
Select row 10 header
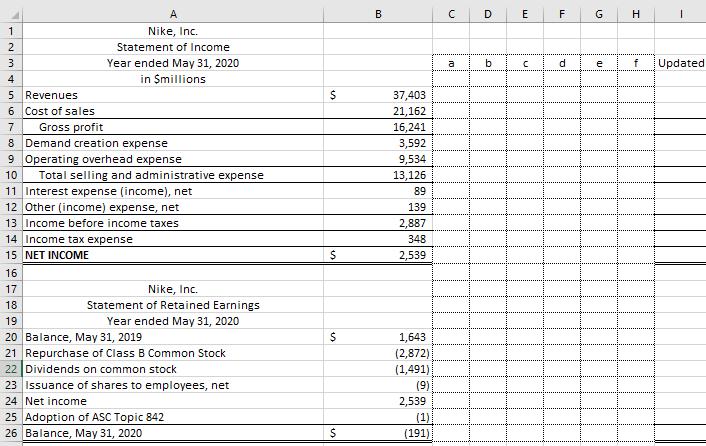click(11, 175)
